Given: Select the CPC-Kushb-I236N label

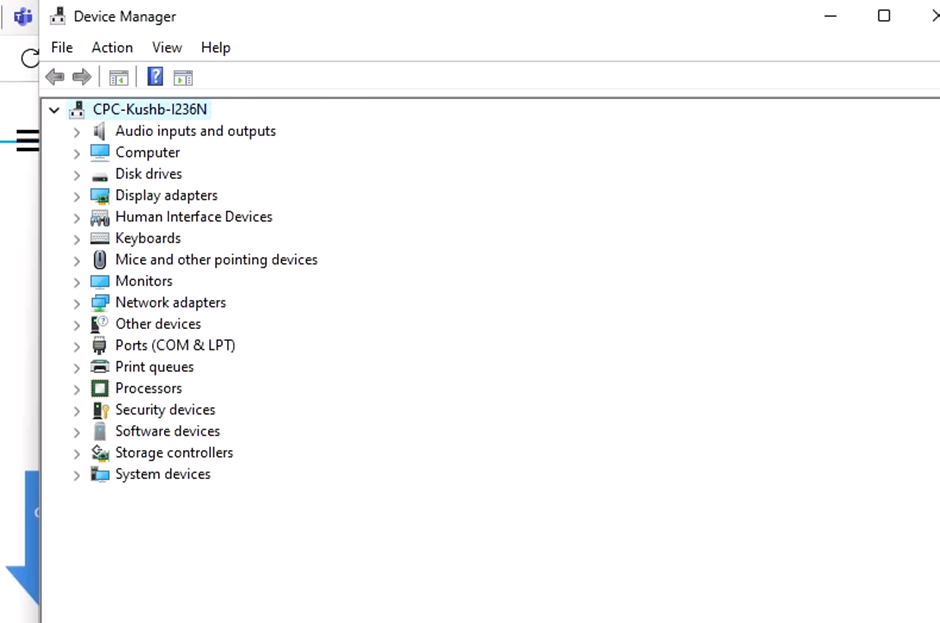Looking at the screenshot, I should 150,109.
